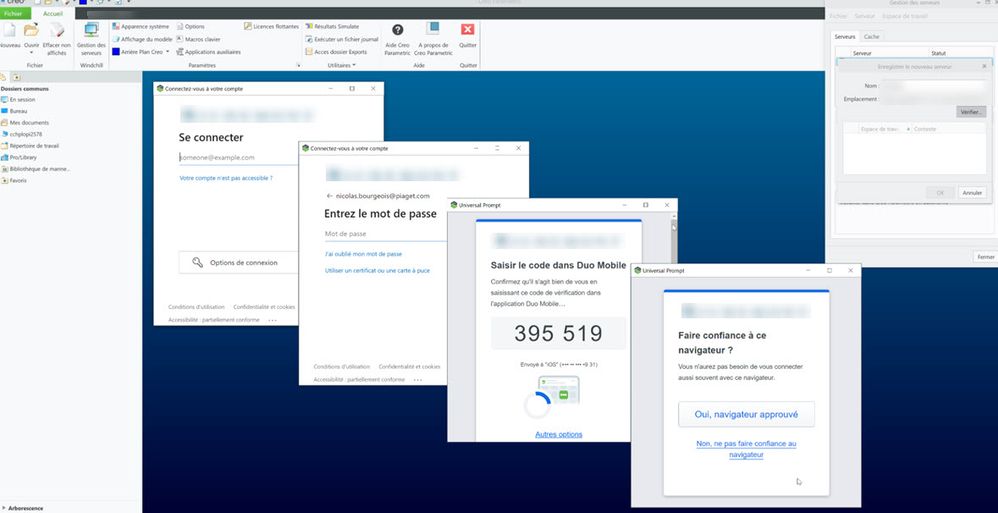Open the Fichier ribbon tab
Screen dimensions: 998x513
point(13,14)
